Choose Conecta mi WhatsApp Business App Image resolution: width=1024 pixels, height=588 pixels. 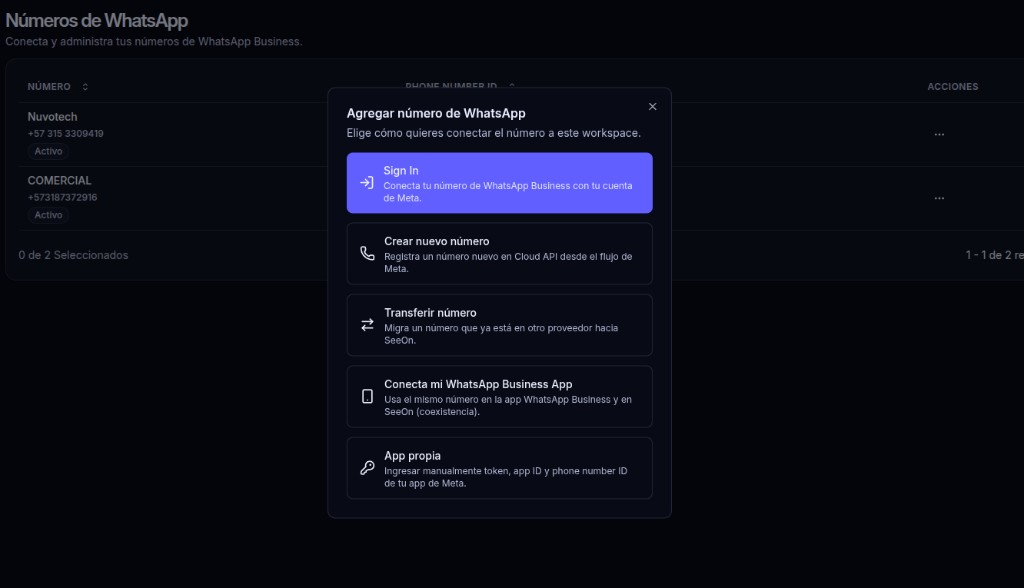499,397
